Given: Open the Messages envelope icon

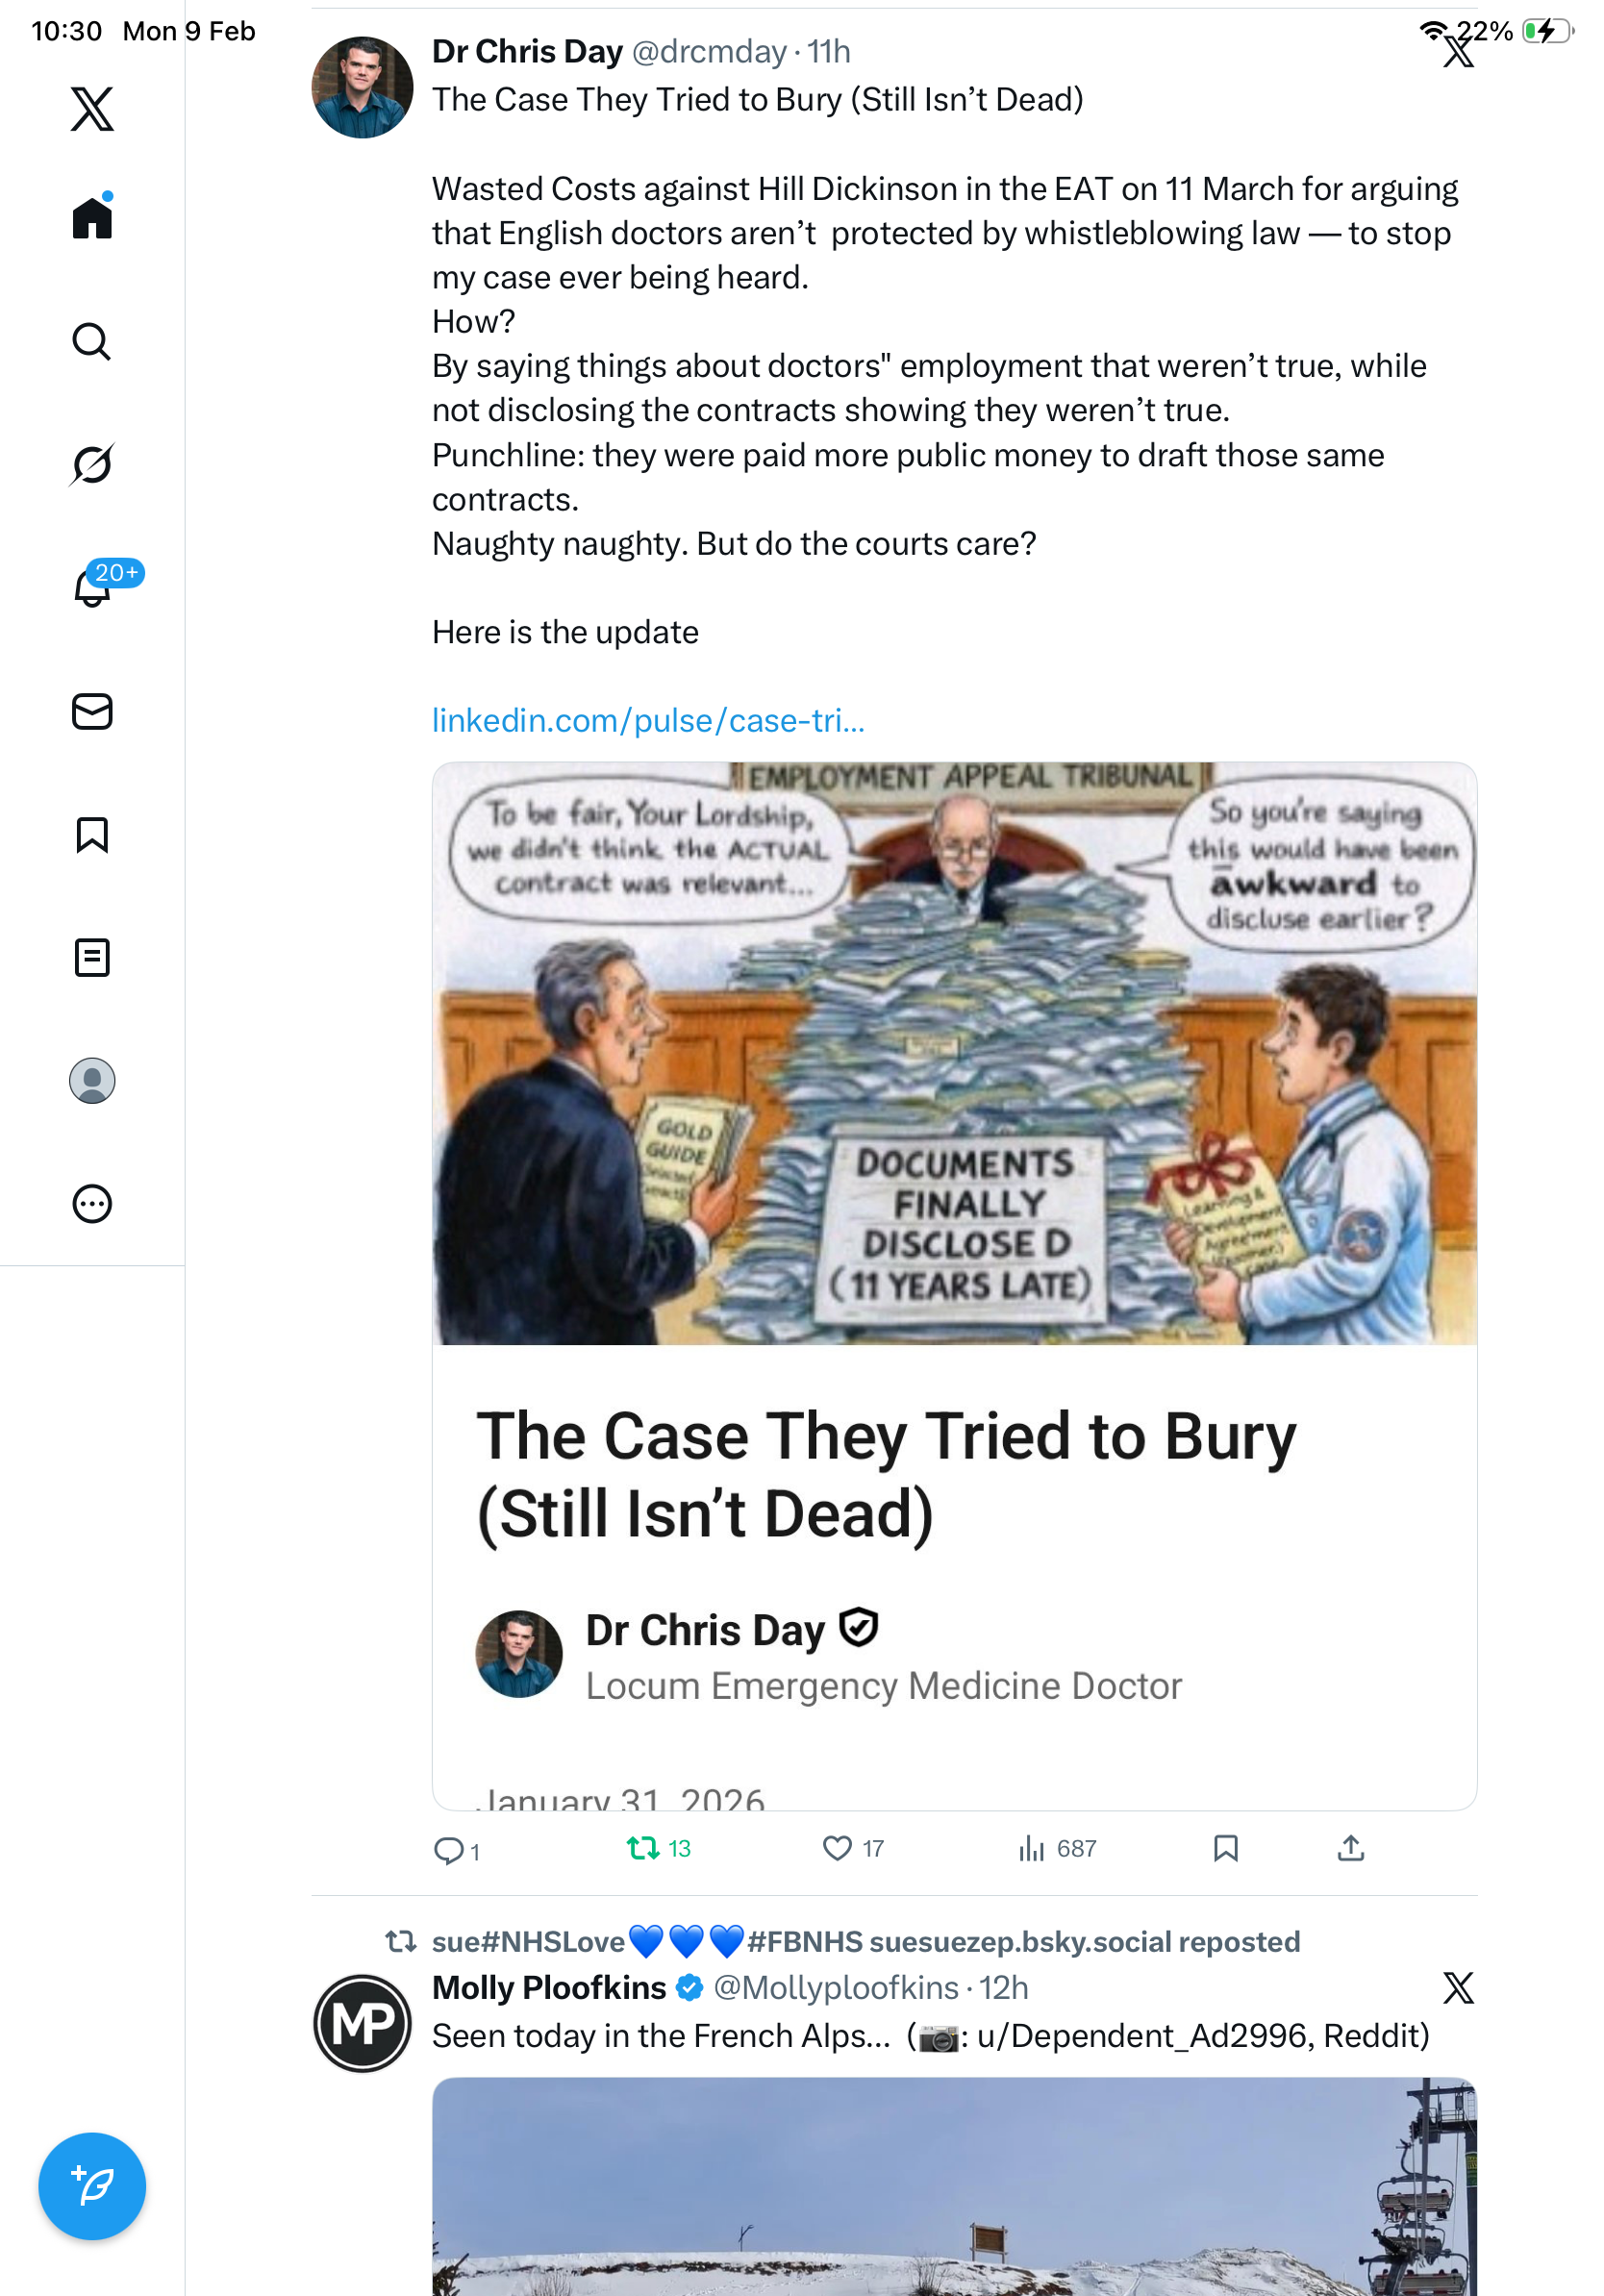Looking at the screenshot, I should tap(92, 711).
